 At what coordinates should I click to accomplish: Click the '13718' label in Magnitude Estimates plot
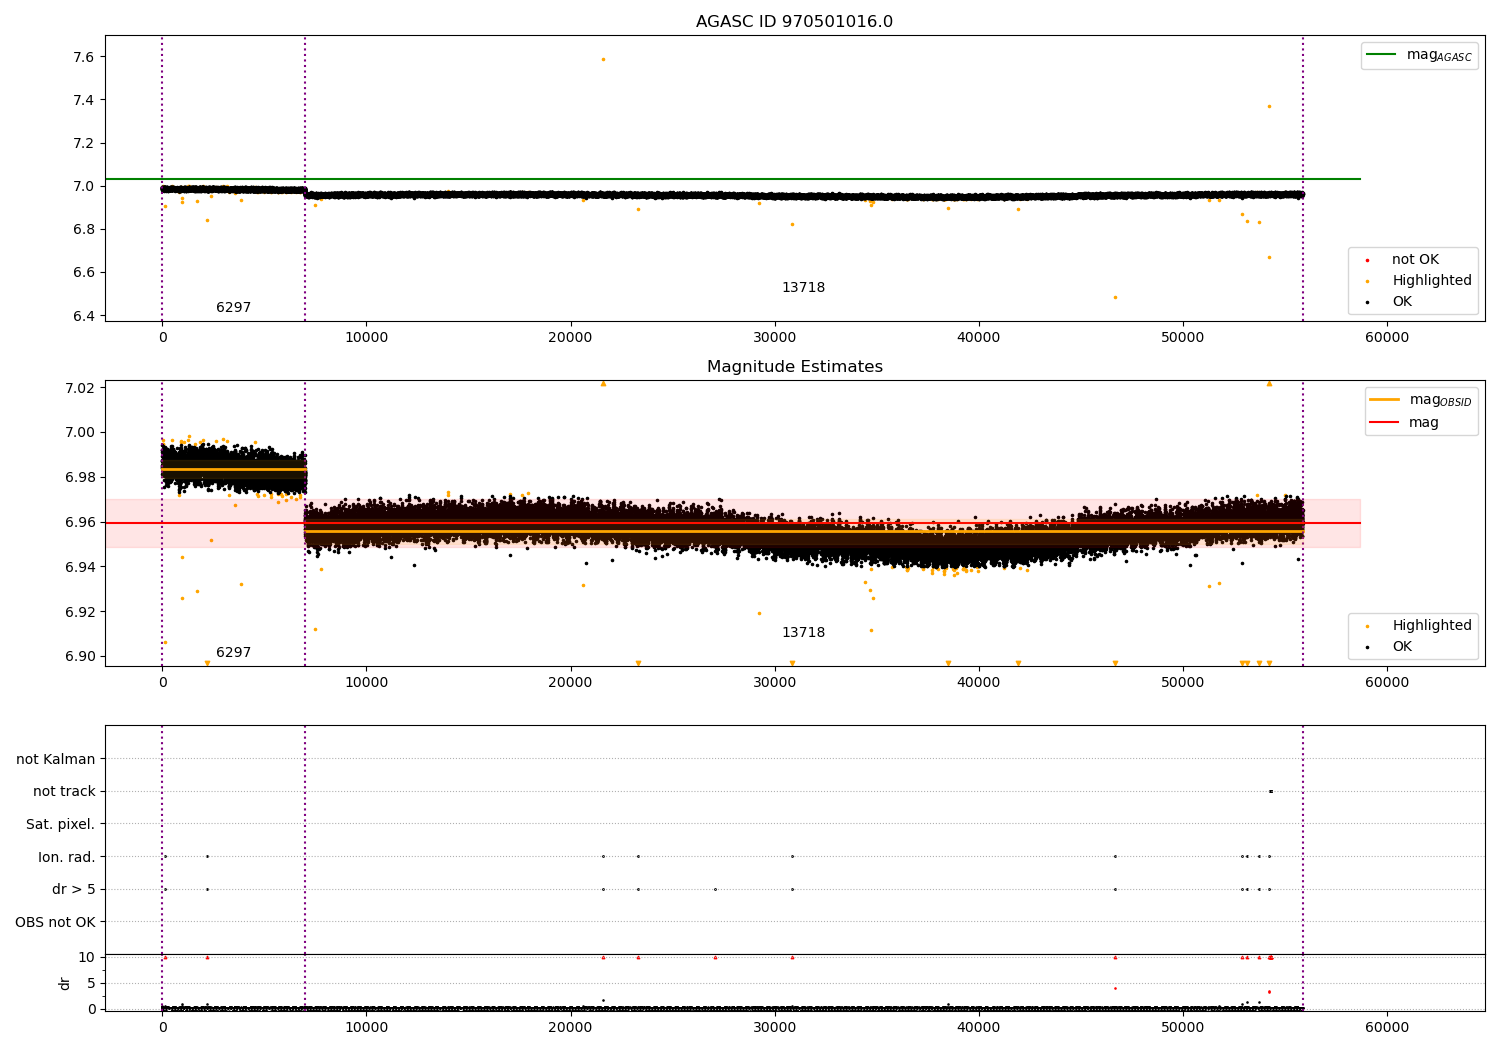coord(803,633)
